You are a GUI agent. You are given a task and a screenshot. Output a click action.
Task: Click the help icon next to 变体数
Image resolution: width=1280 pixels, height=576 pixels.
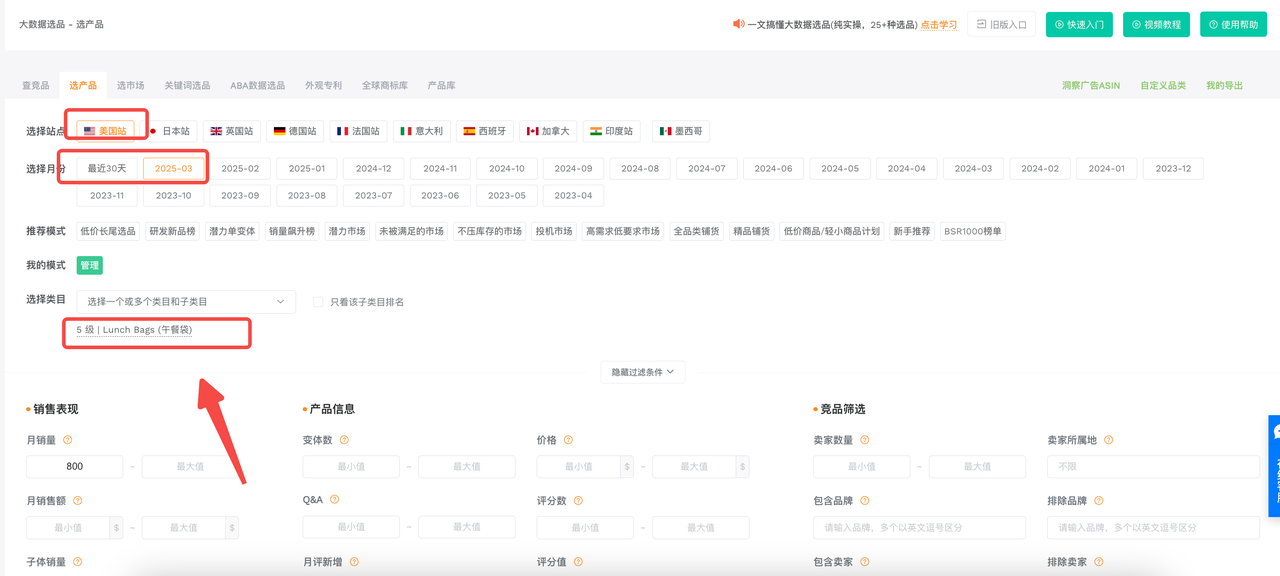pyautogui.click(x=344, y=440)
